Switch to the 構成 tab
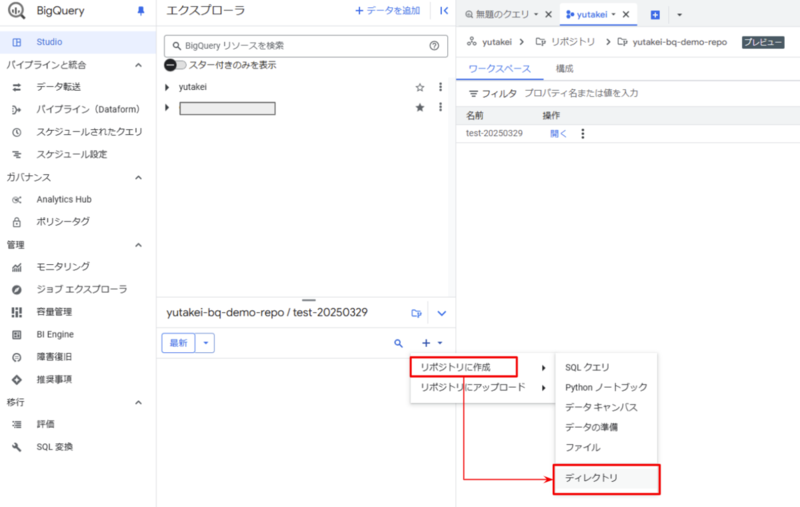800x507 pixels. click(x=564, y=68)
